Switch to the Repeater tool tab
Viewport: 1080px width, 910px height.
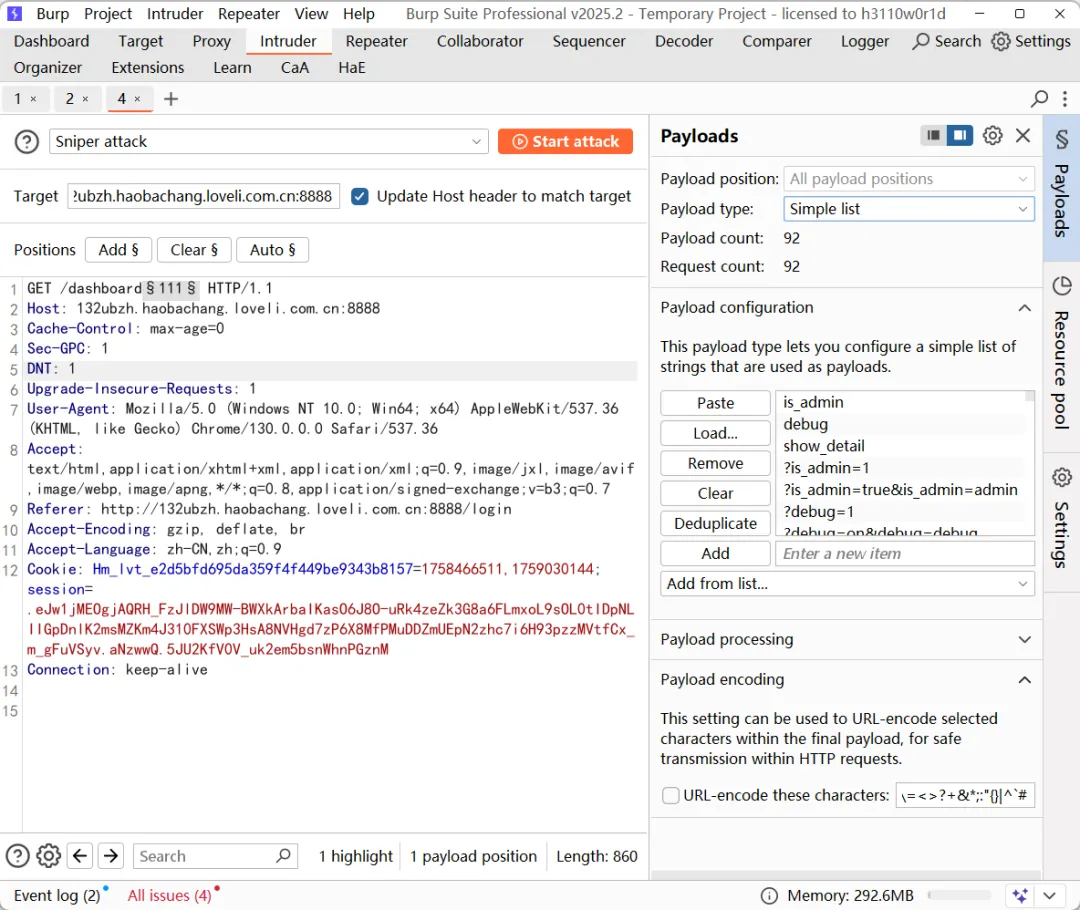point(376,41)
